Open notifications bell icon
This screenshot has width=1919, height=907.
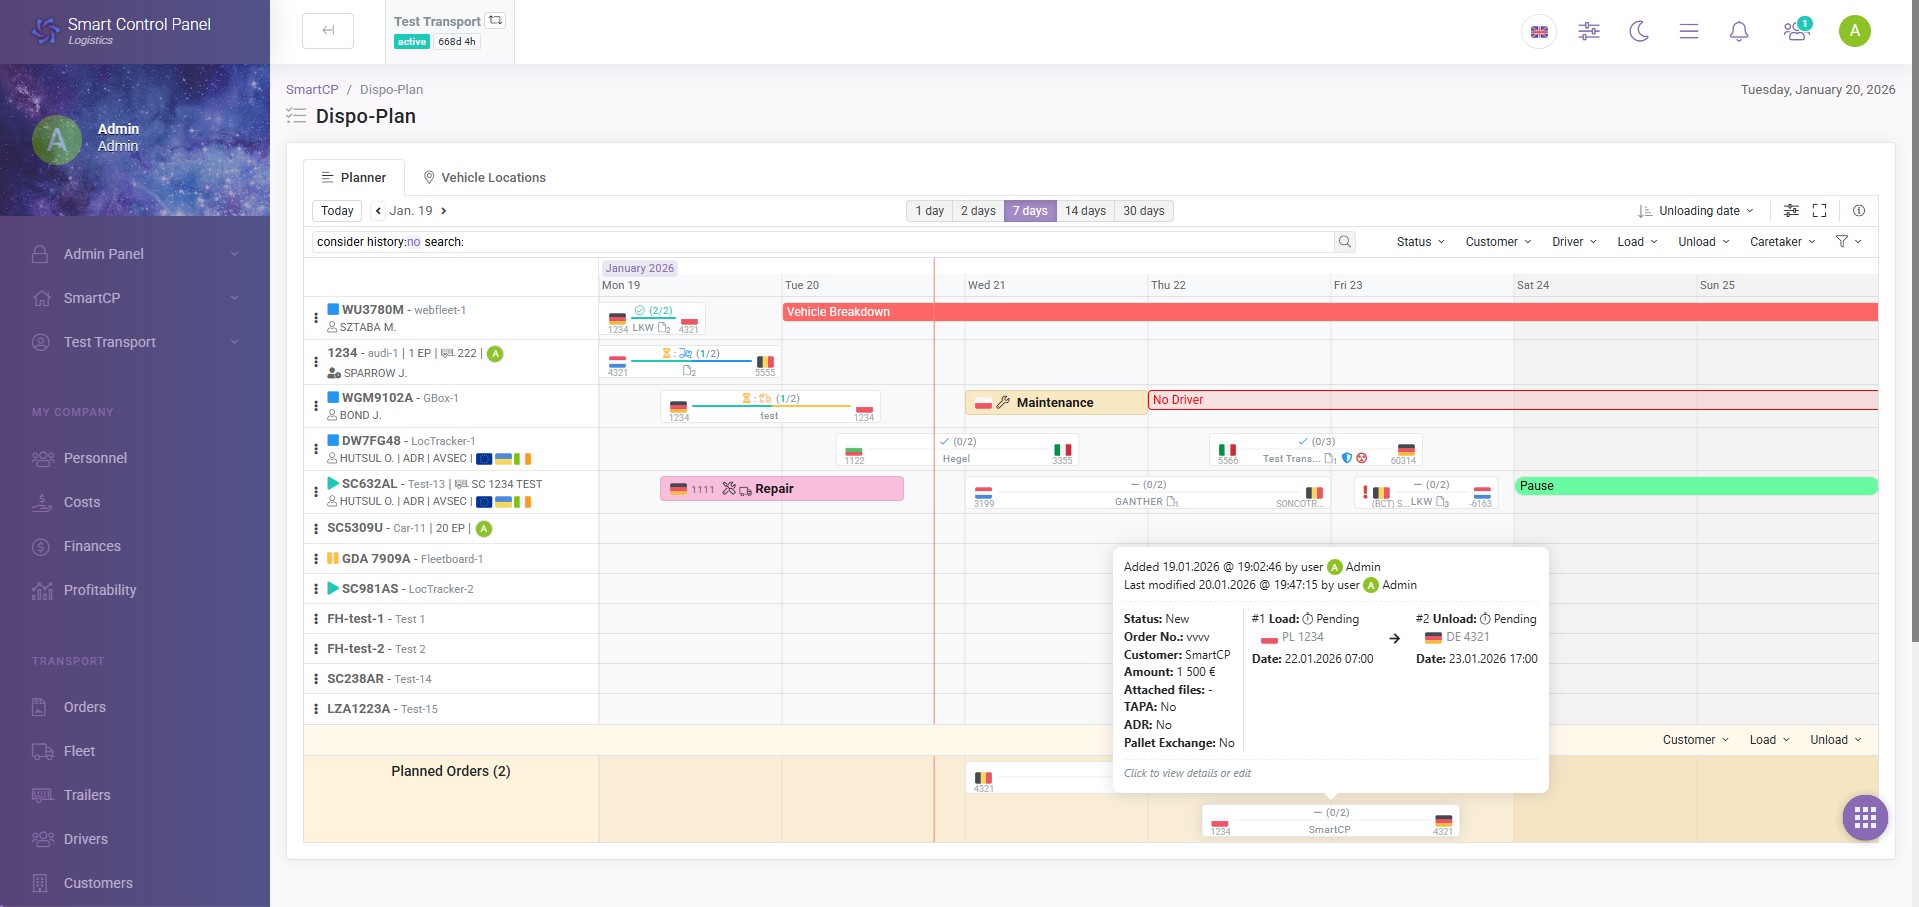(1739, 32)
